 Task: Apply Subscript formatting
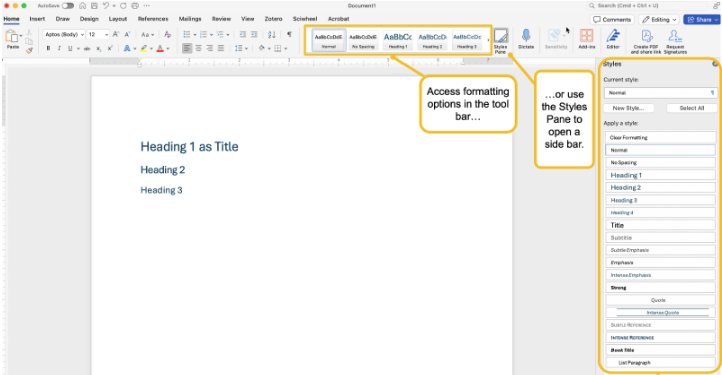99,48
